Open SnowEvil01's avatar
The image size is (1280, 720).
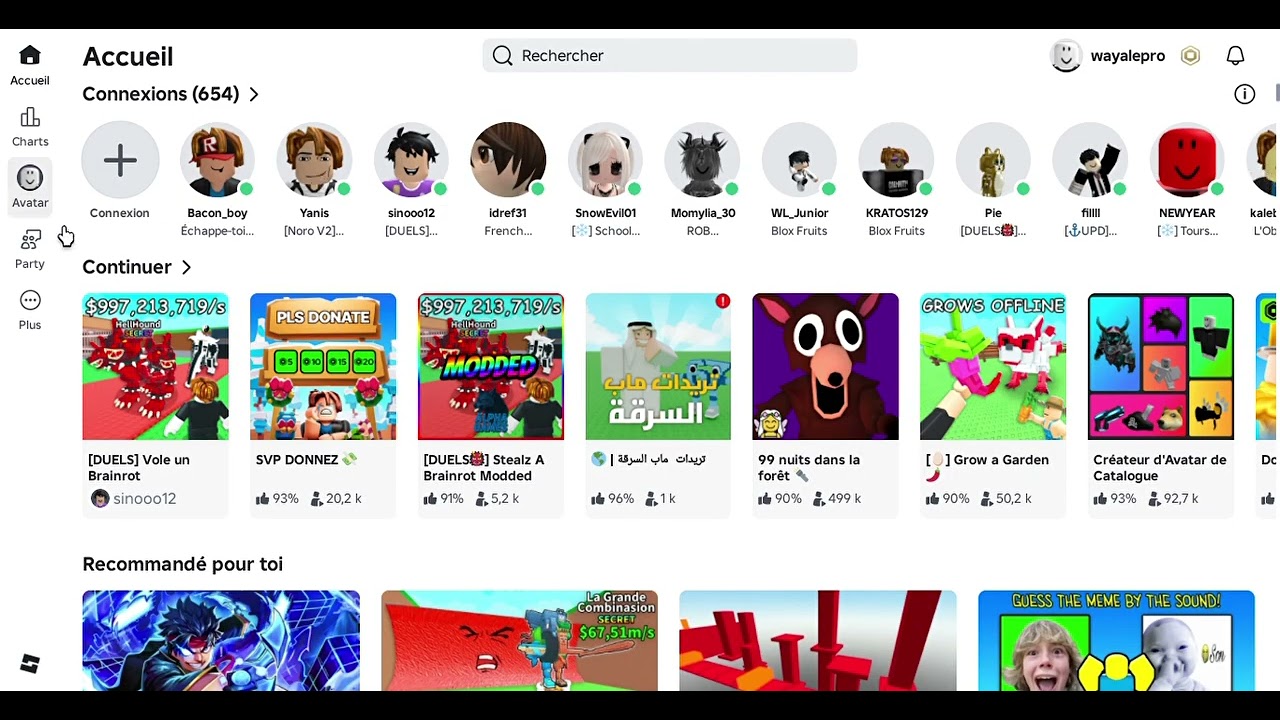click(x=605, y=160)
